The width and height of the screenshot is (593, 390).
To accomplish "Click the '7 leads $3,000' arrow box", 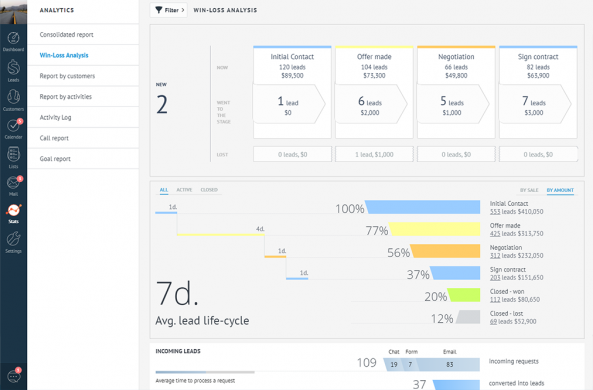I will tap(535, 104).
